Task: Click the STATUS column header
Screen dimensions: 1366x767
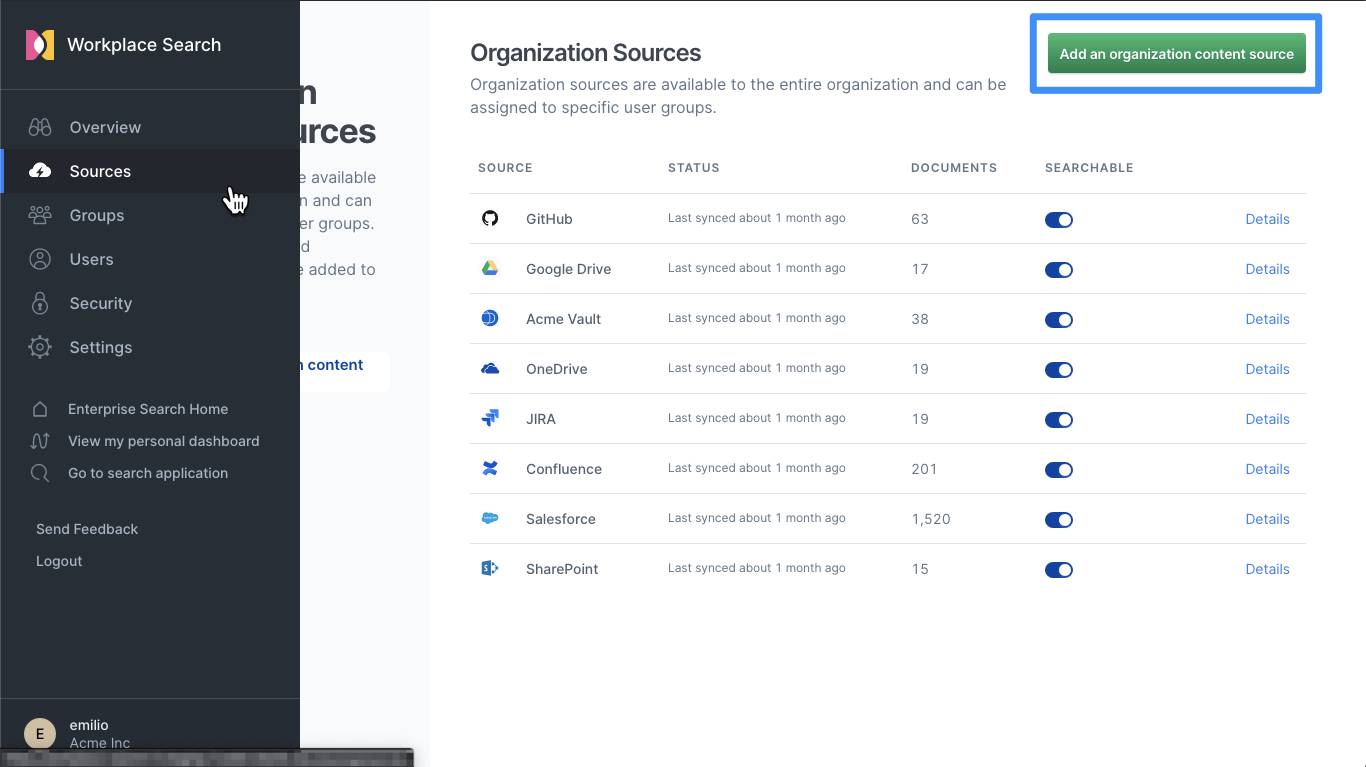Action: tap(694, 168)
